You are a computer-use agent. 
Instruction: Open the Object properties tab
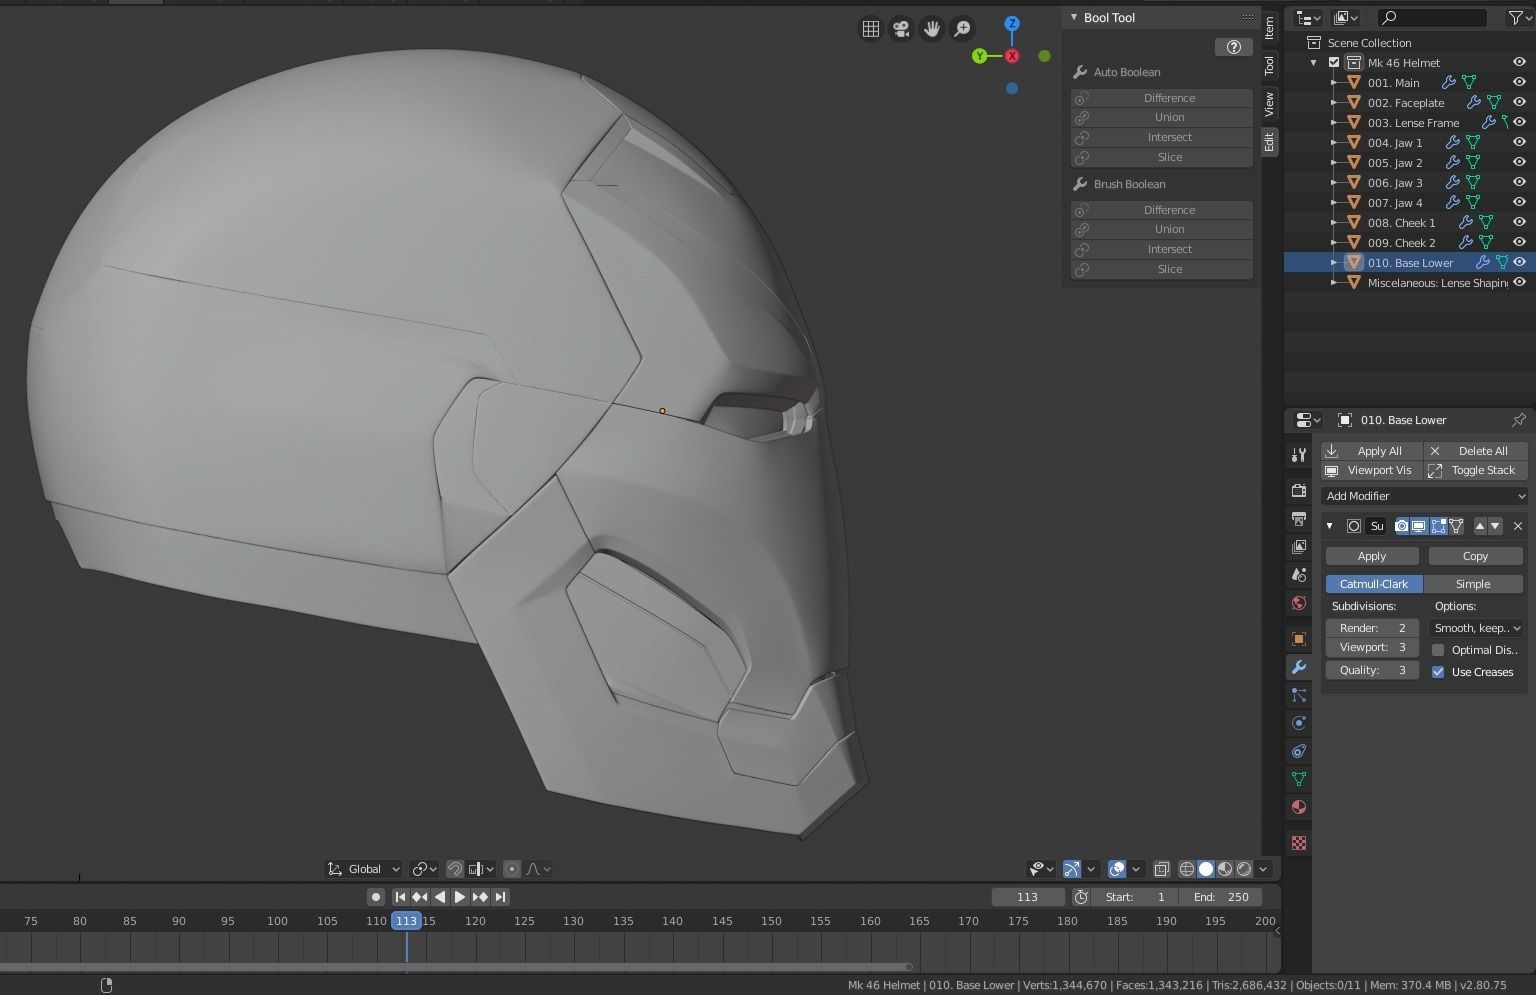coord(1299,639)
